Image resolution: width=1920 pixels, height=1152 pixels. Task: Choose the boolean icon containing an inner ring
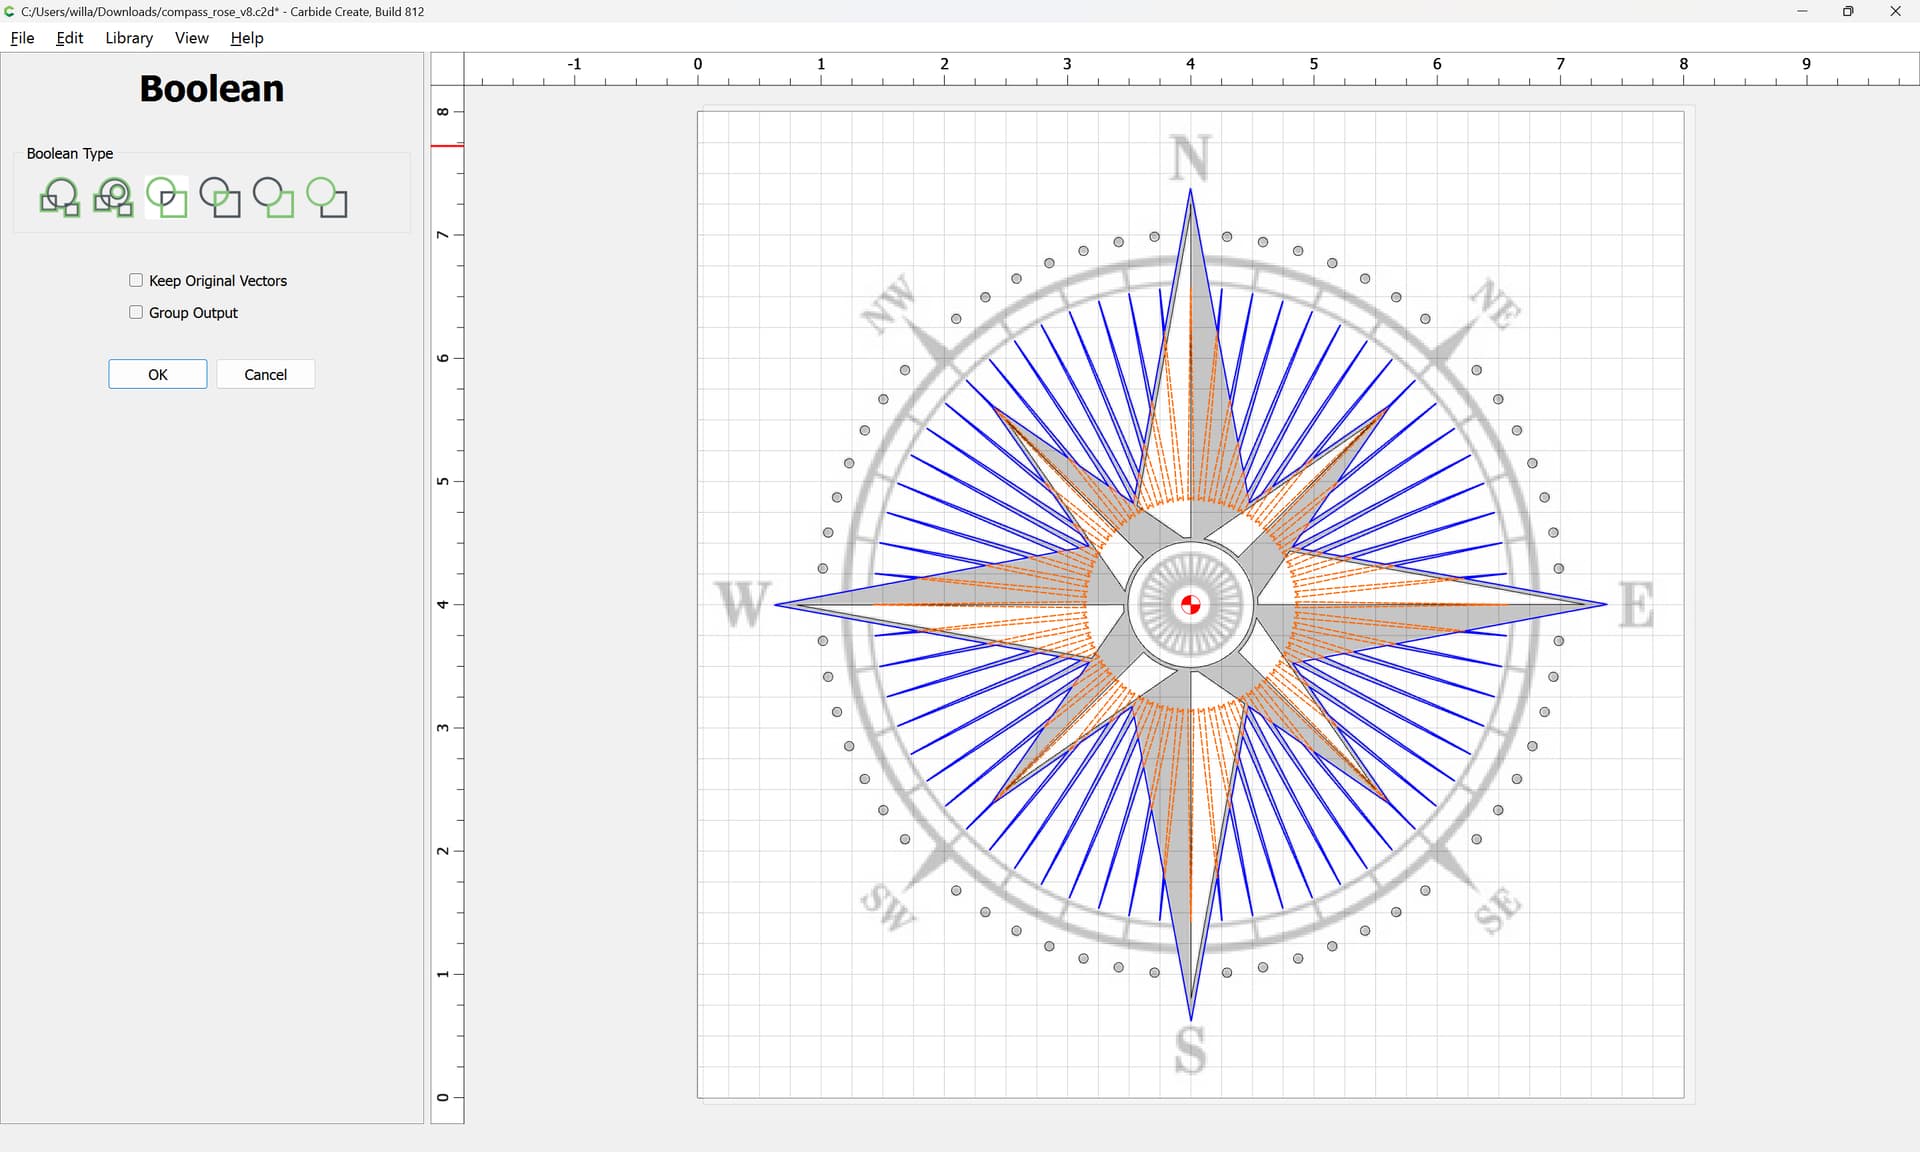(113, 197)
